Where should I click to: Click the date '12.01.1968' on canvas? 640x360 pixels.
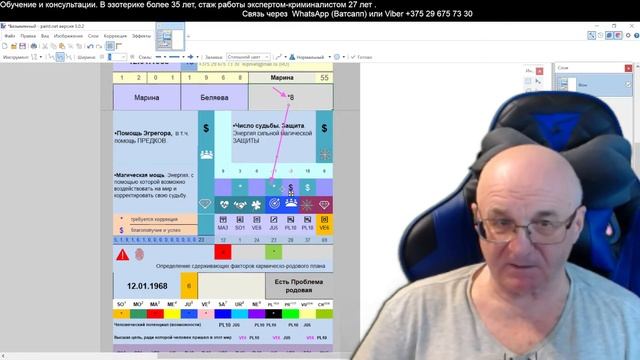tap(147, 286)
